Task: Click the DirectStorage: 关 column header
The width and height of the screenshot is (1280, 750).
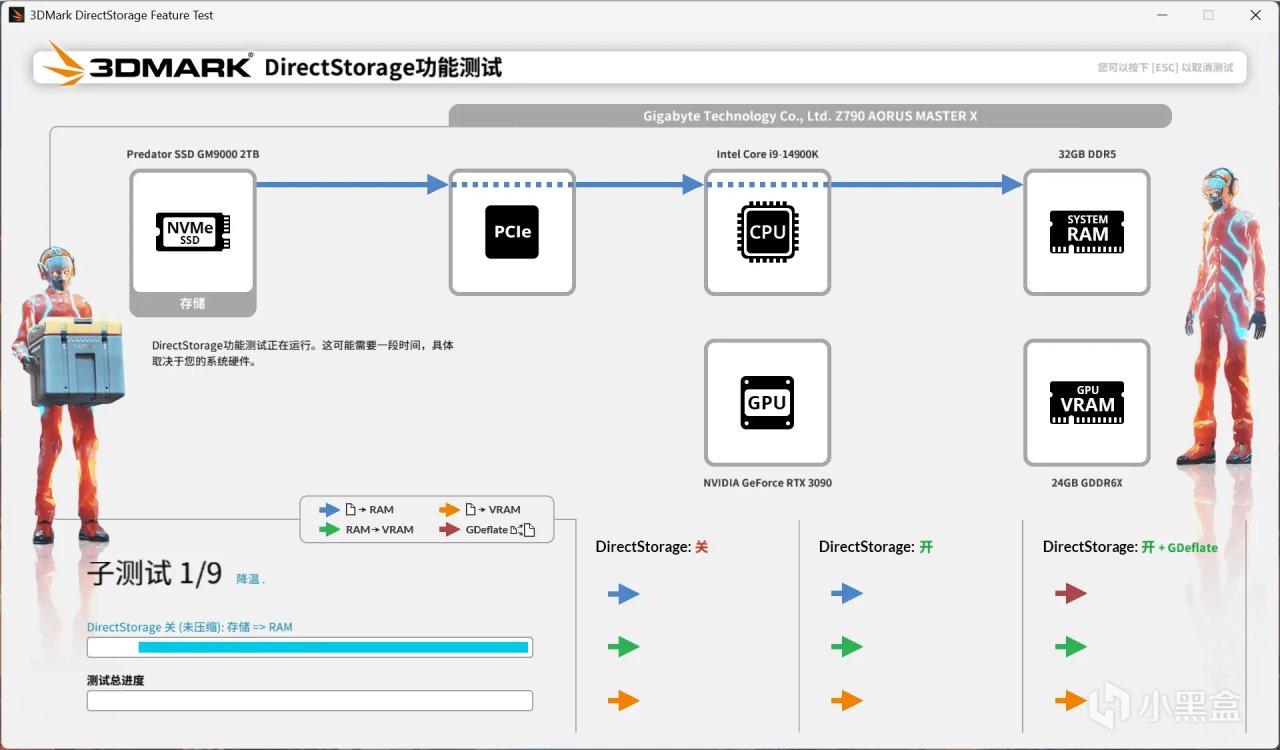Action: point(652,547)
